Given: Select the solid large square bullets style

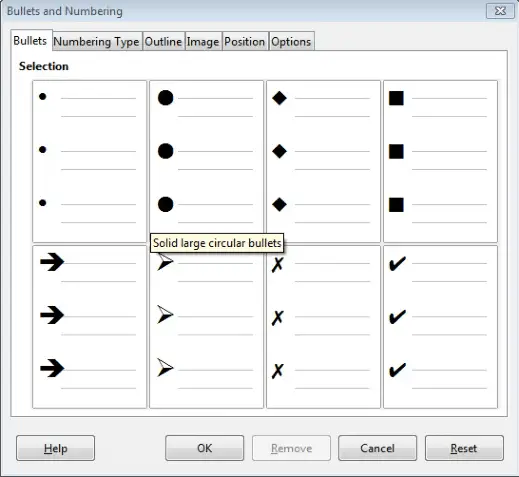Looking at the screenshot, I should tap(440, 161).
